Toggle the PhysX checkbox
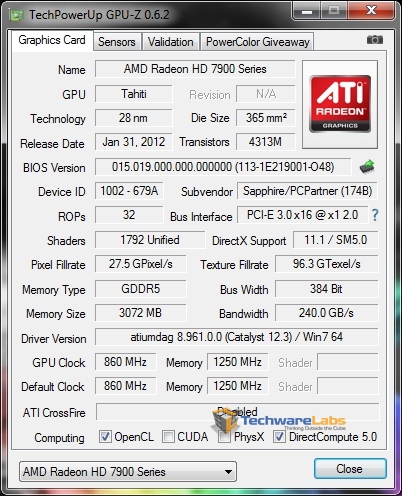402x496 pixels. point(224,436)
